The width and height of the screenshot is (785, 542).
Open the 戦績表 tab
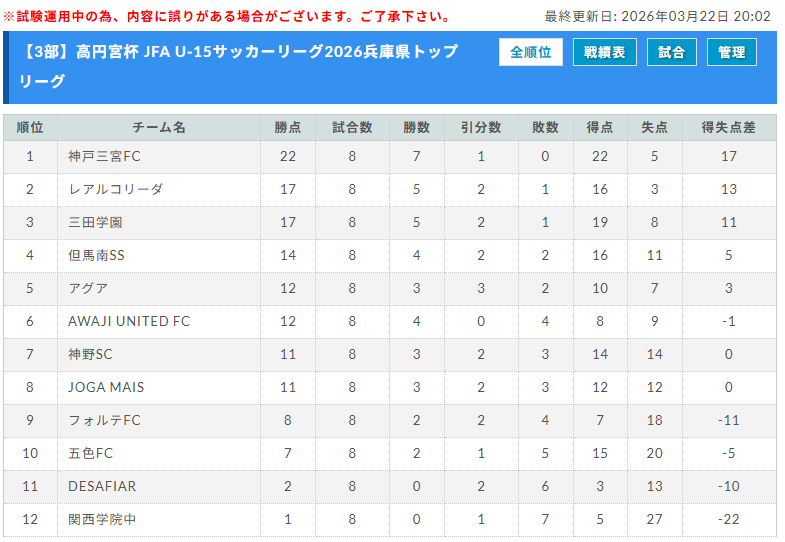[605, 53]
